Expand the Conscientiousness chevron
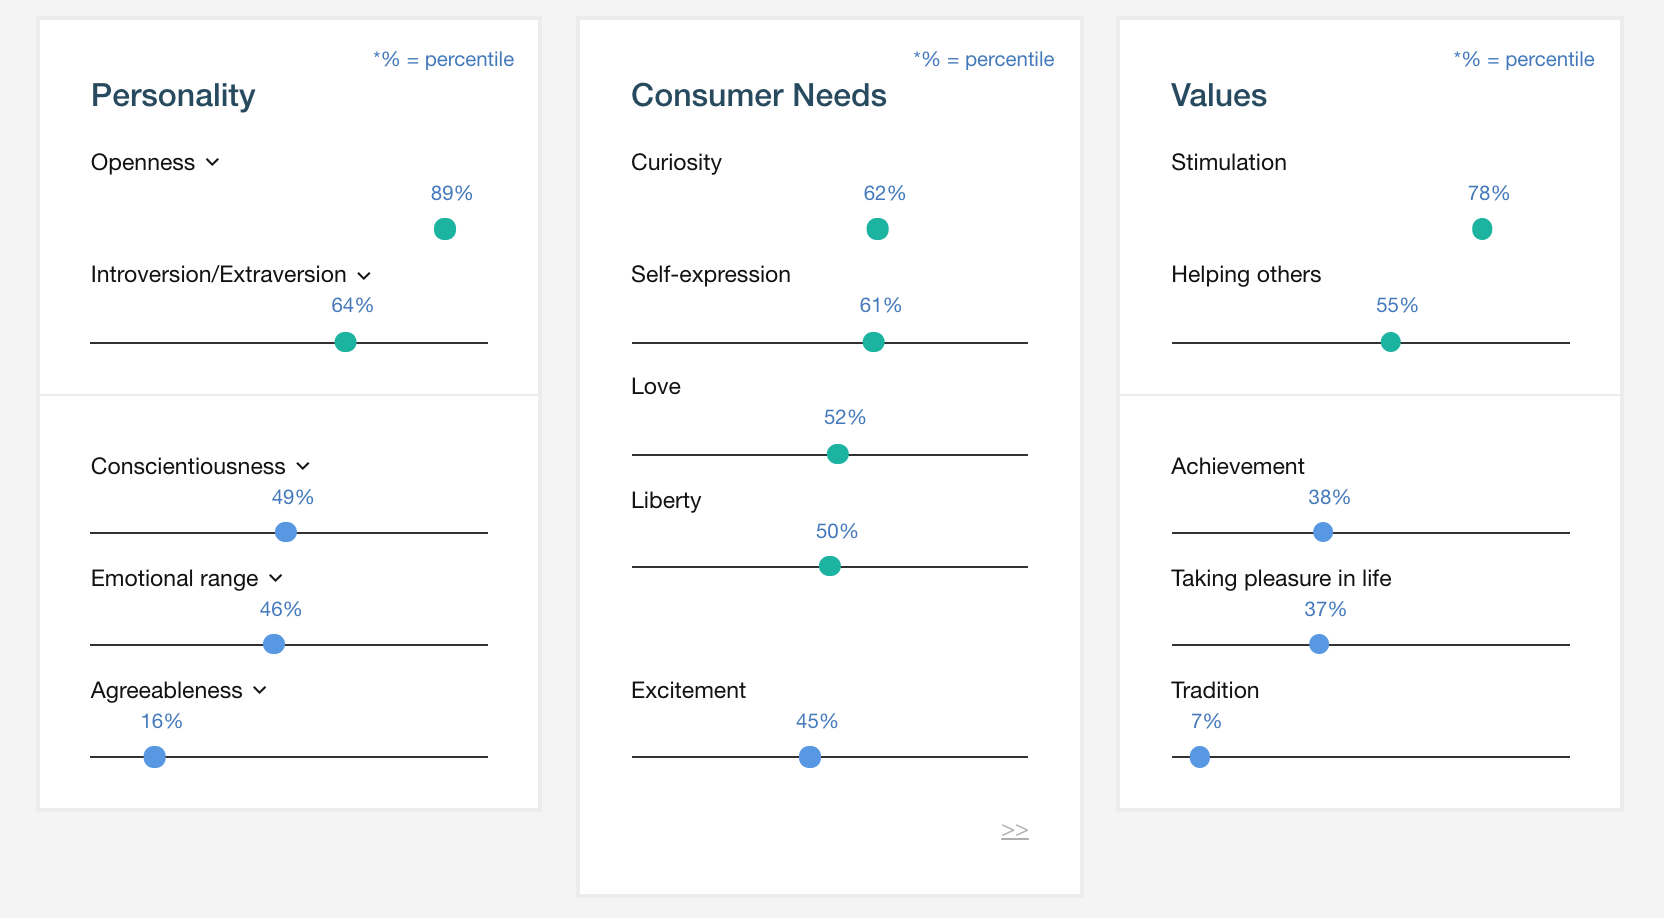 pos(303,466)
